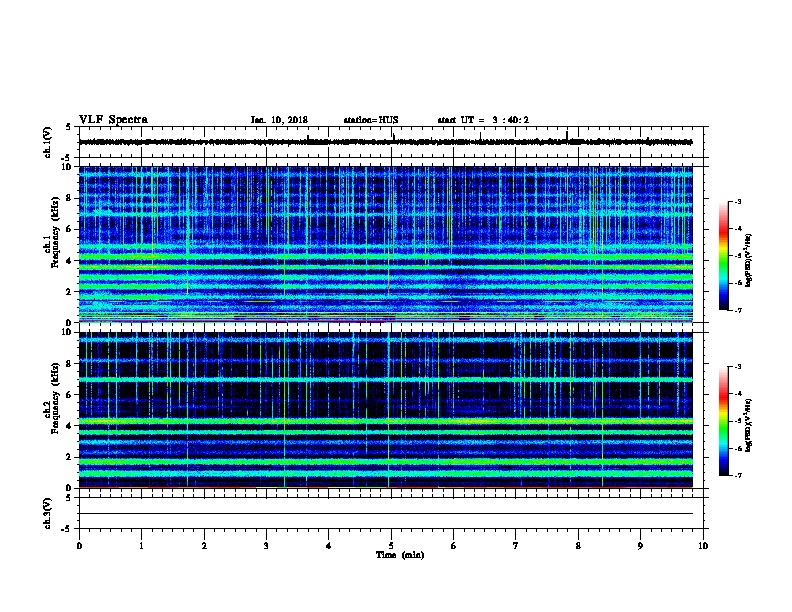Click the "2" tick on the time axis
Viewport: 792px width, 612px height.
(204, 546)
